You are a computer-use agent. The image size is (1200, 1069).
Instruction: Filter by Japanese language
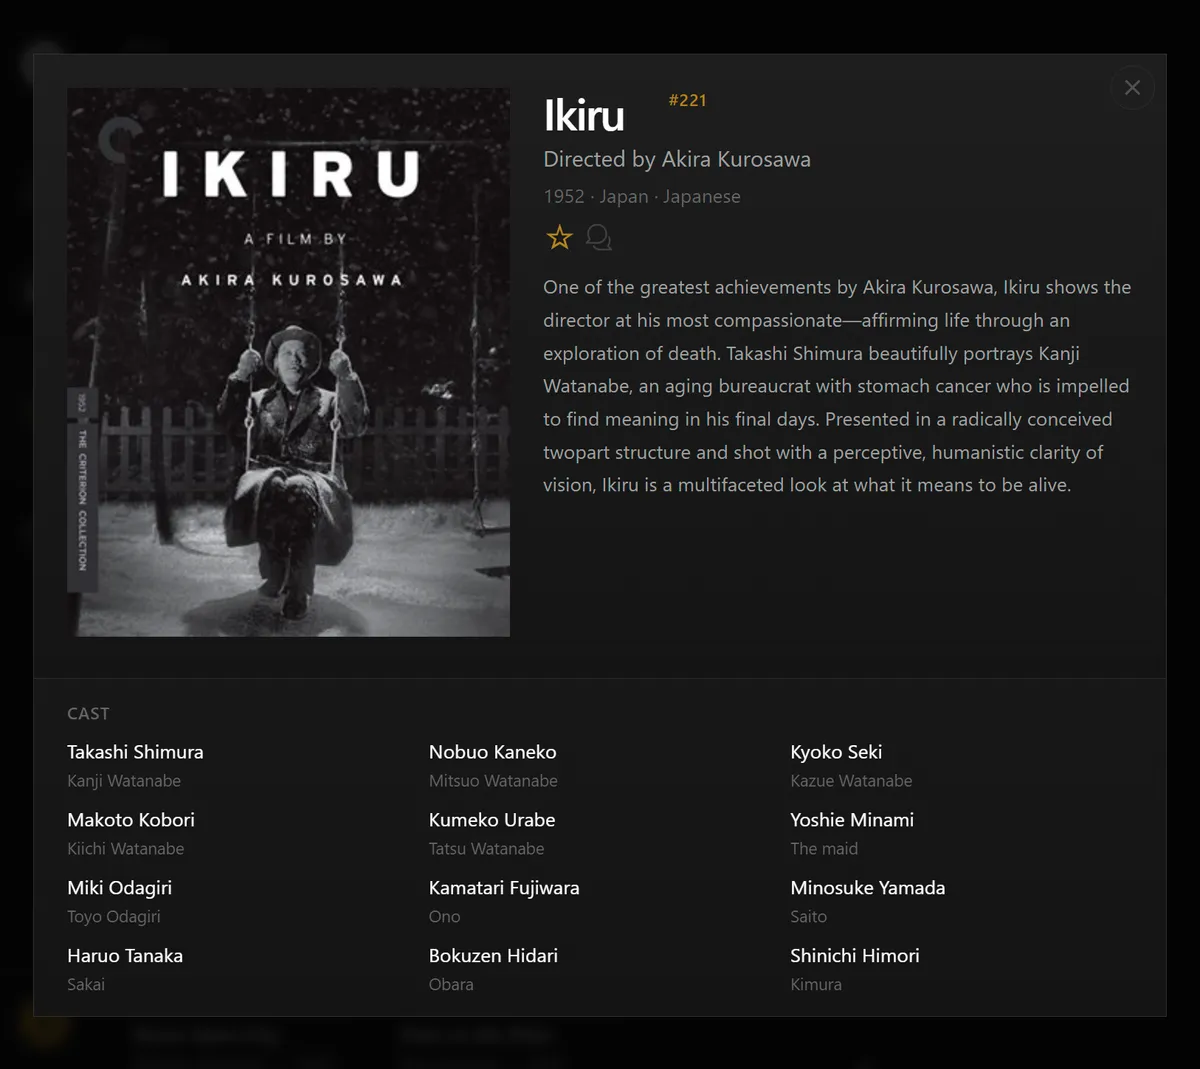[x=702, y=196]
